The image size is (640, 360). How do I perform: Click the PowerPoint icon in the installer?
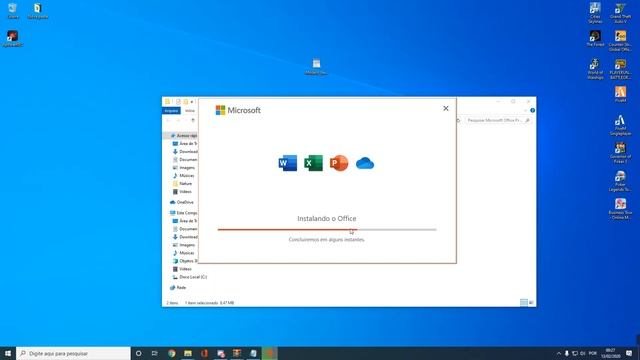pyautogui.click(x=339, y=163)
